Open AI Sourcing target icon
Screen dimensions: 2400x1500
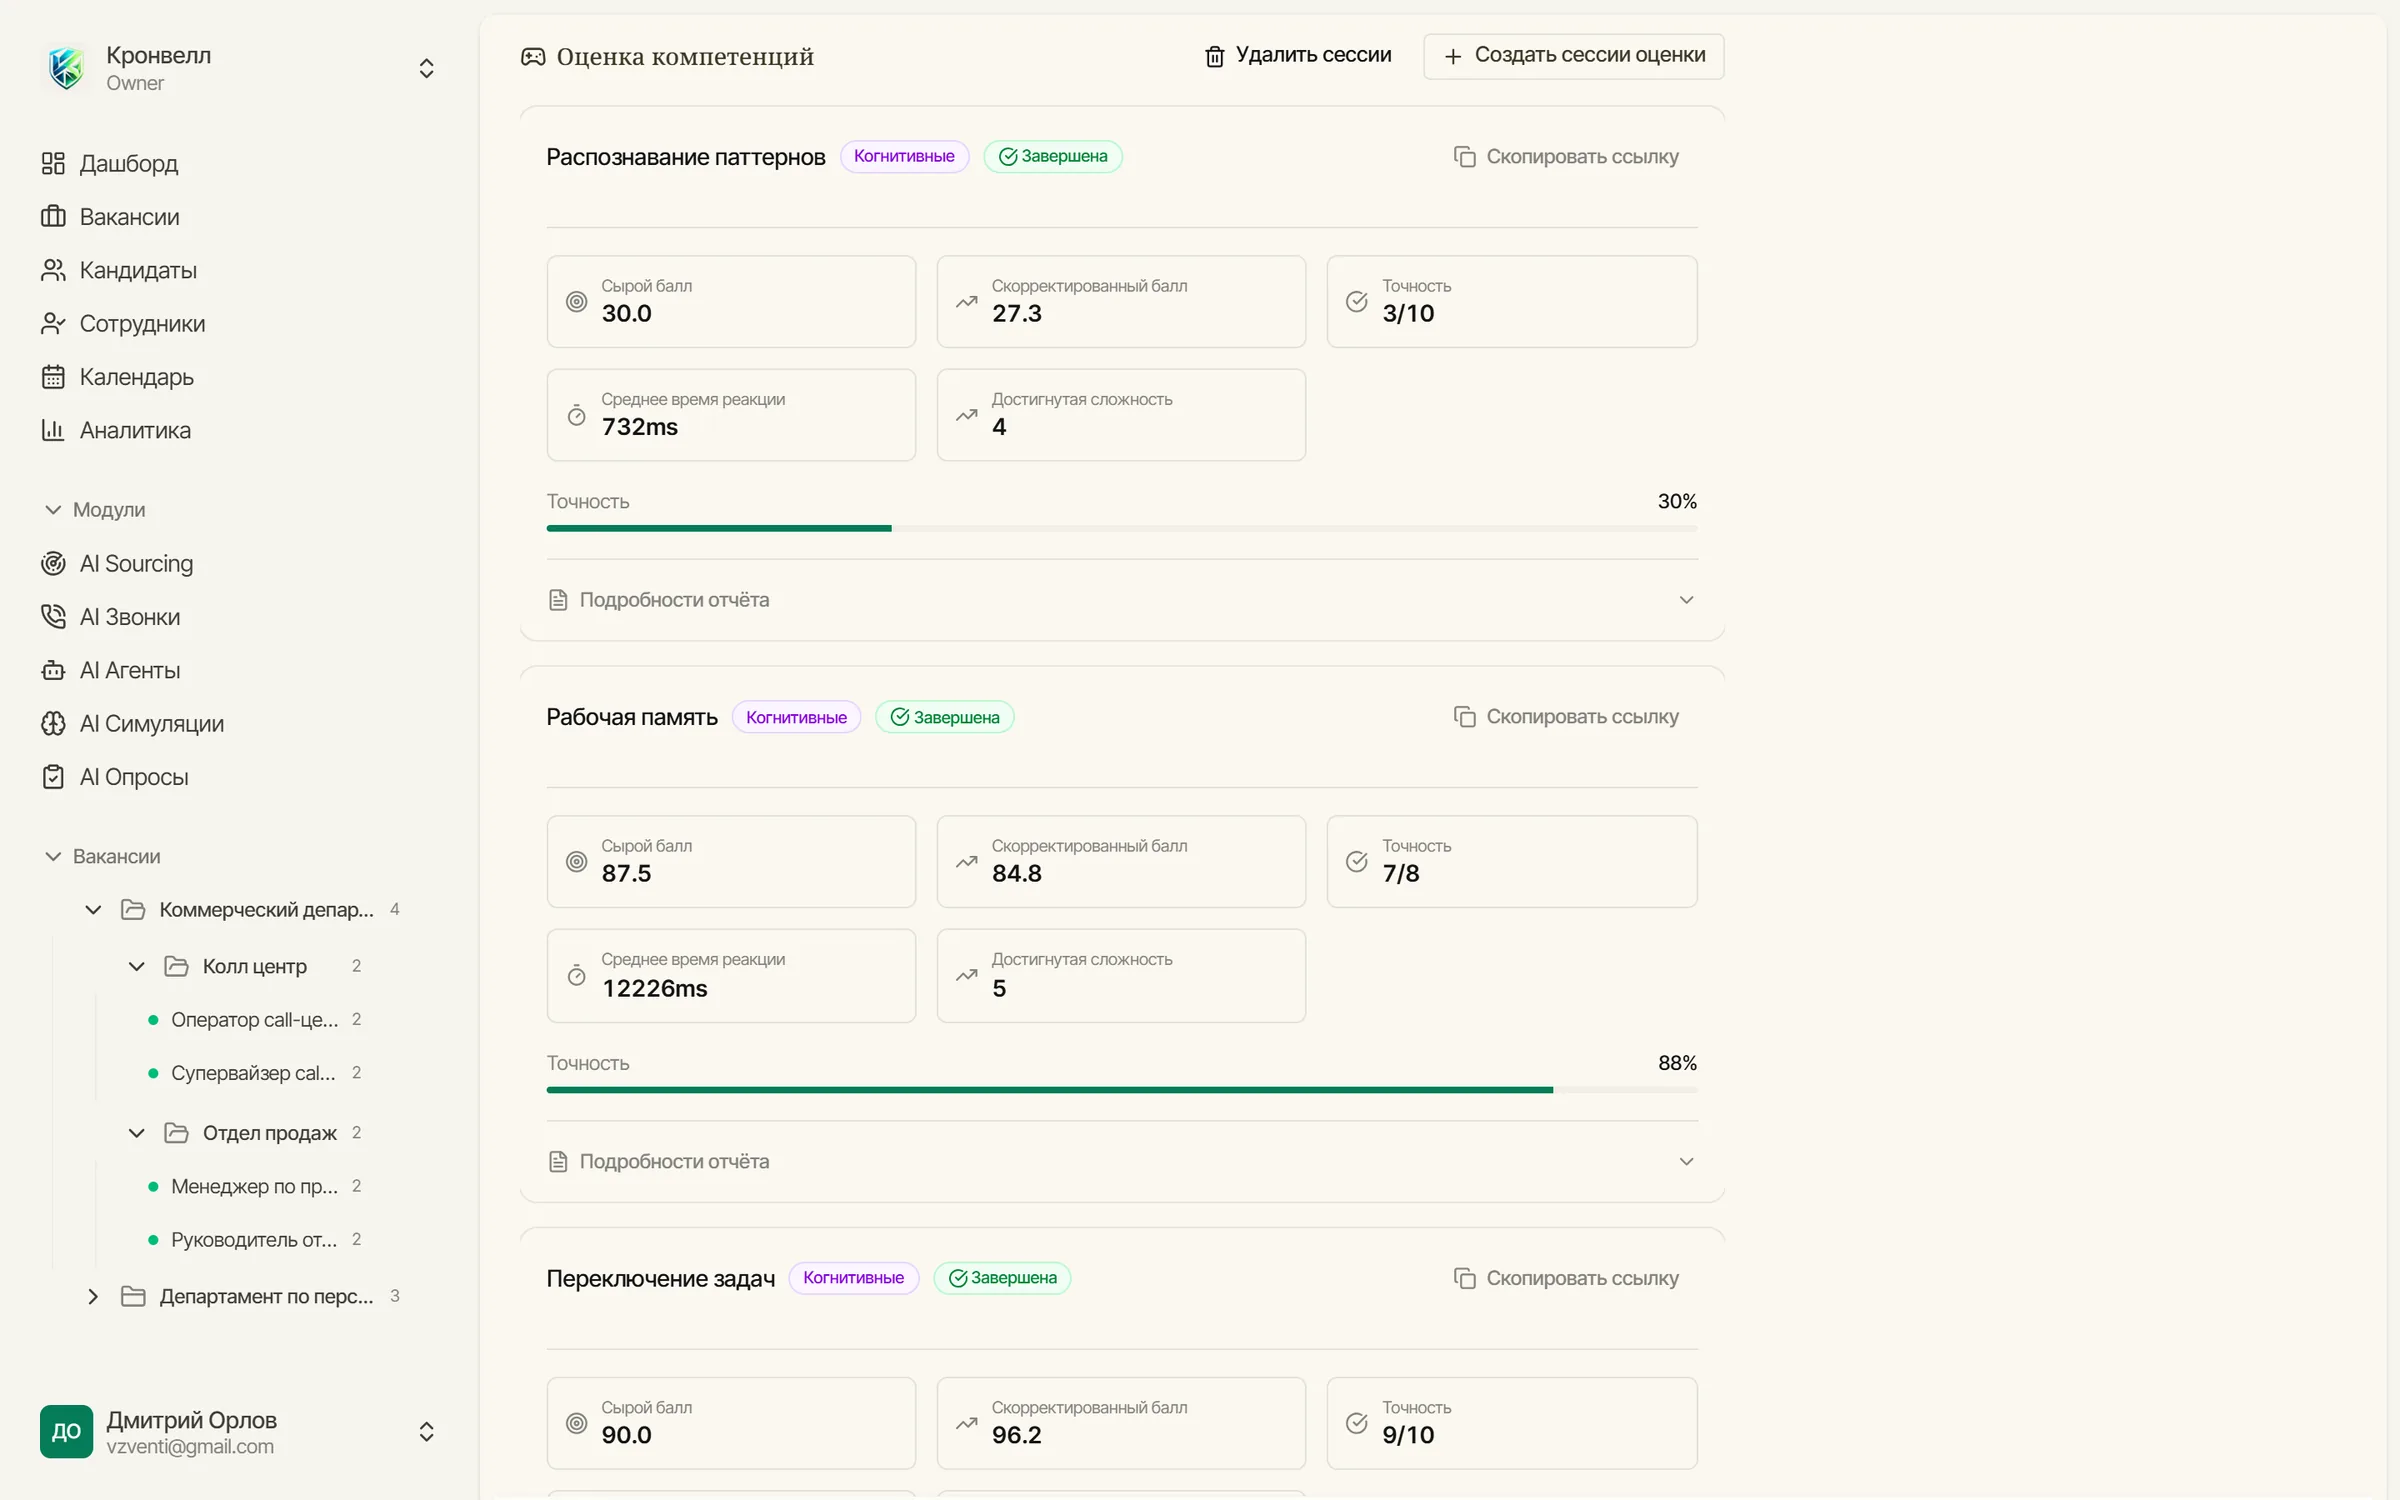coord(53,563)
